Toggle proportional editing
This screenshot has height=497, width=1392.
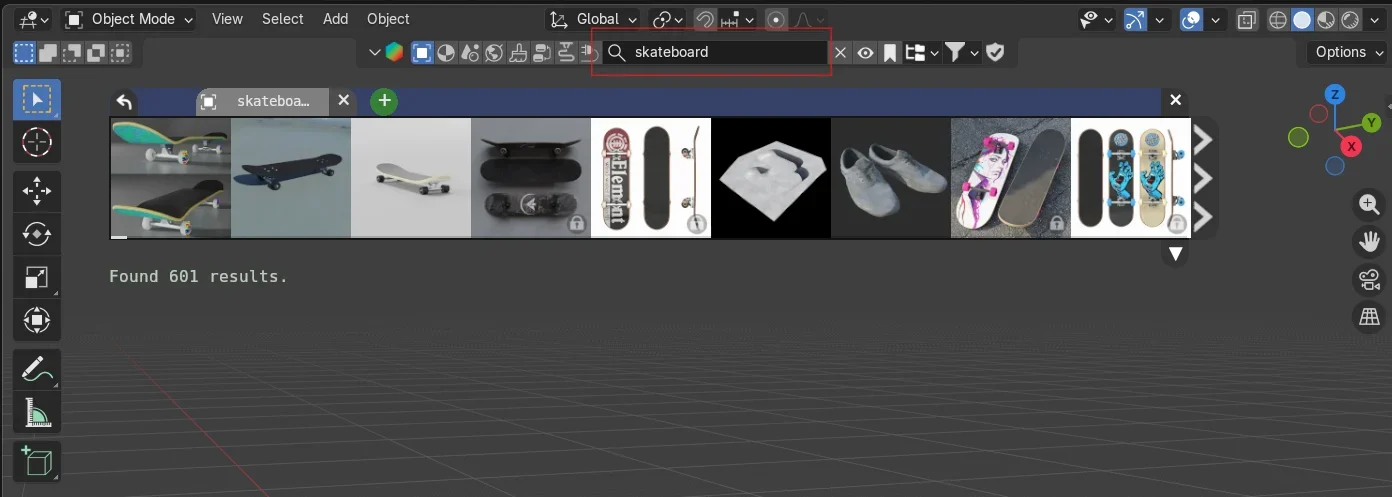[776, 19]
